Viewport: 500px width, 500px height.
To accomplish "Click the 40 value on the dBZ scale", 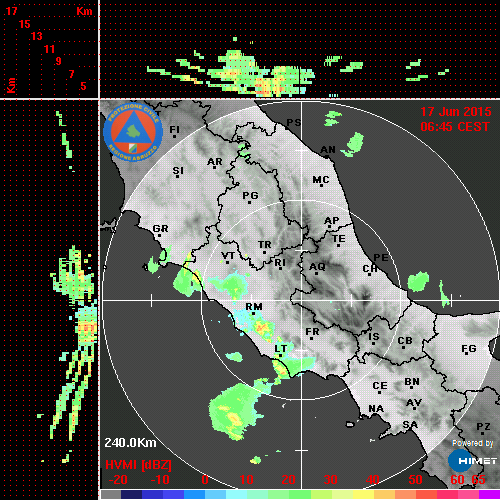I will click(x=373, y=480).
